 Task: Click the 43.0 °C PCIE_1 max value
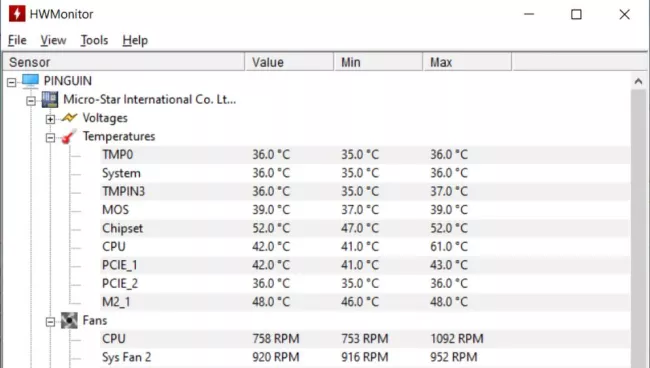click(449, 265)
